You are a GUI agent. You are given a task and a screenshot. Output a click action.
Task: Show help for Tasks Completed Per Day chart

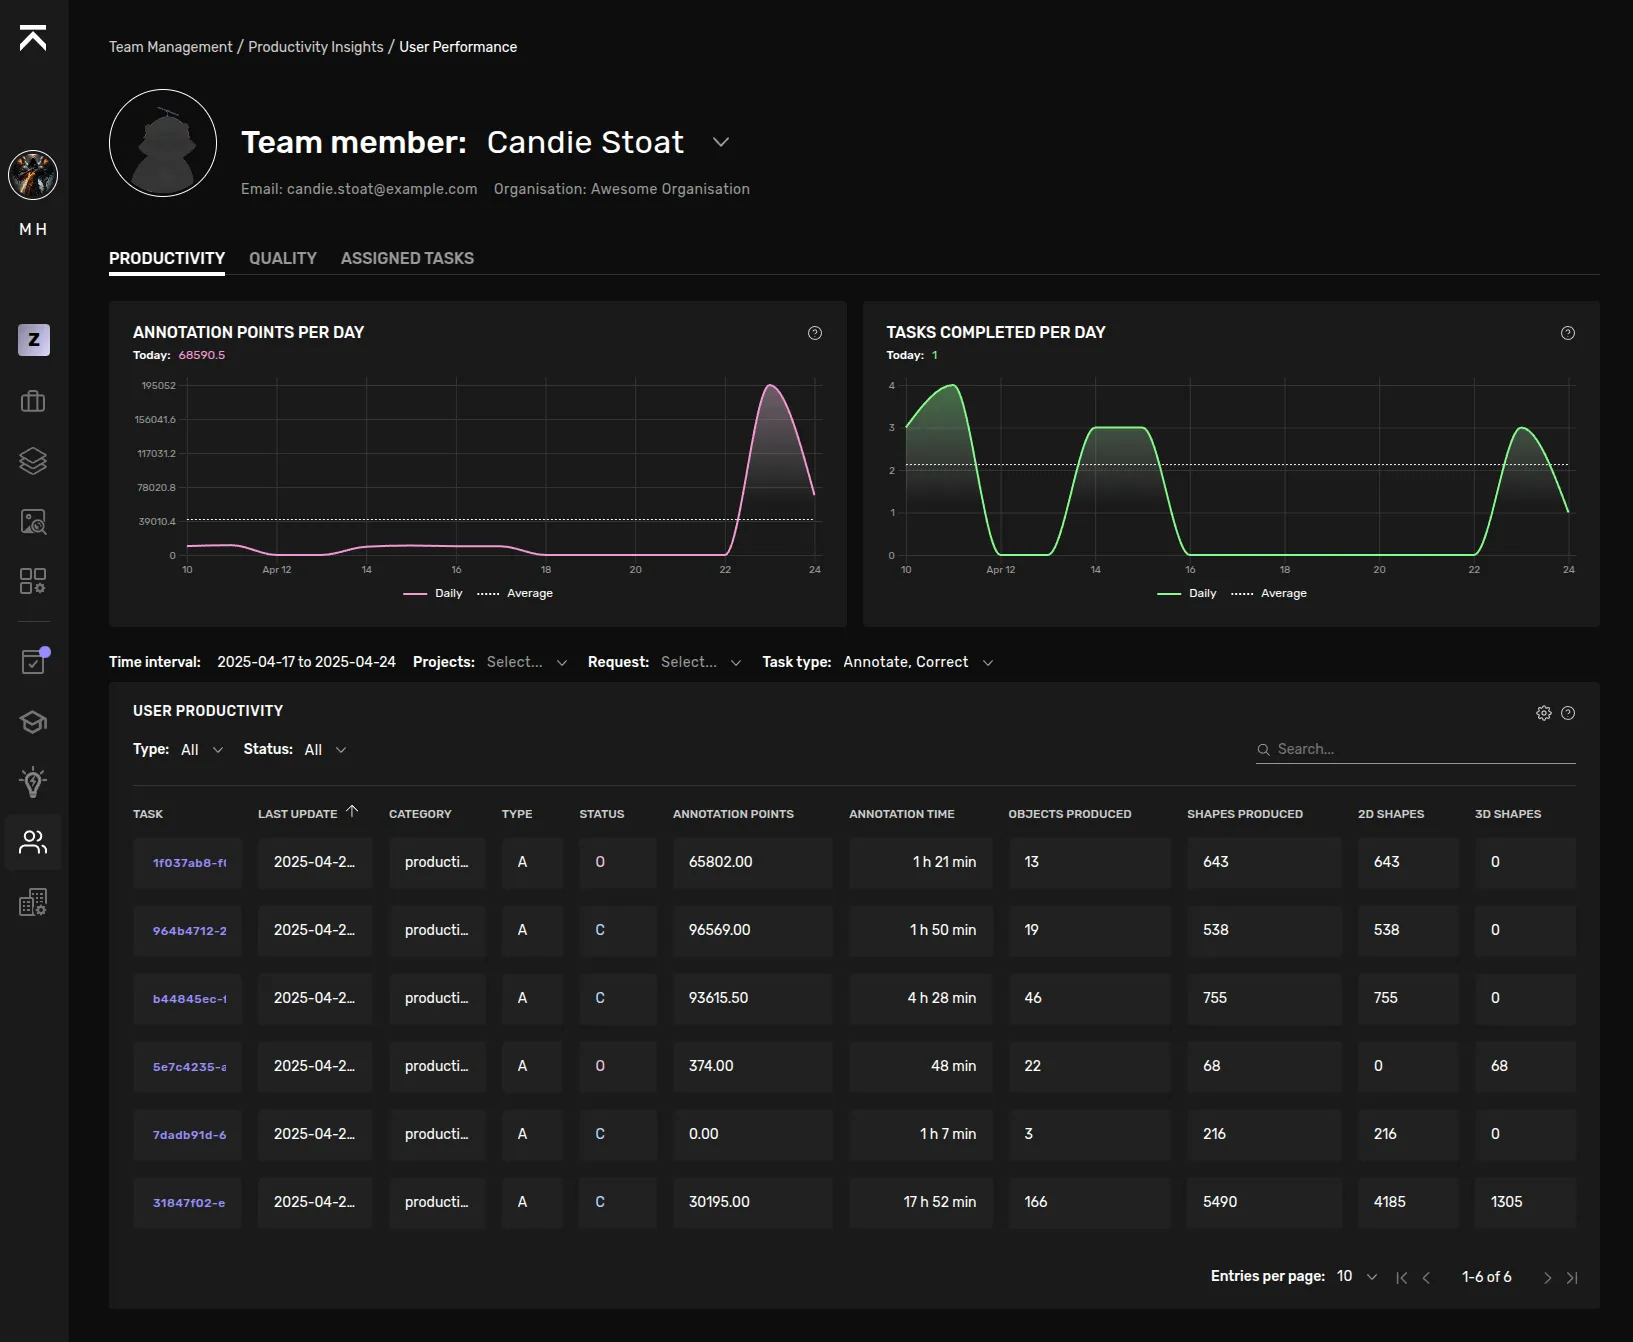coord(1568,333)
